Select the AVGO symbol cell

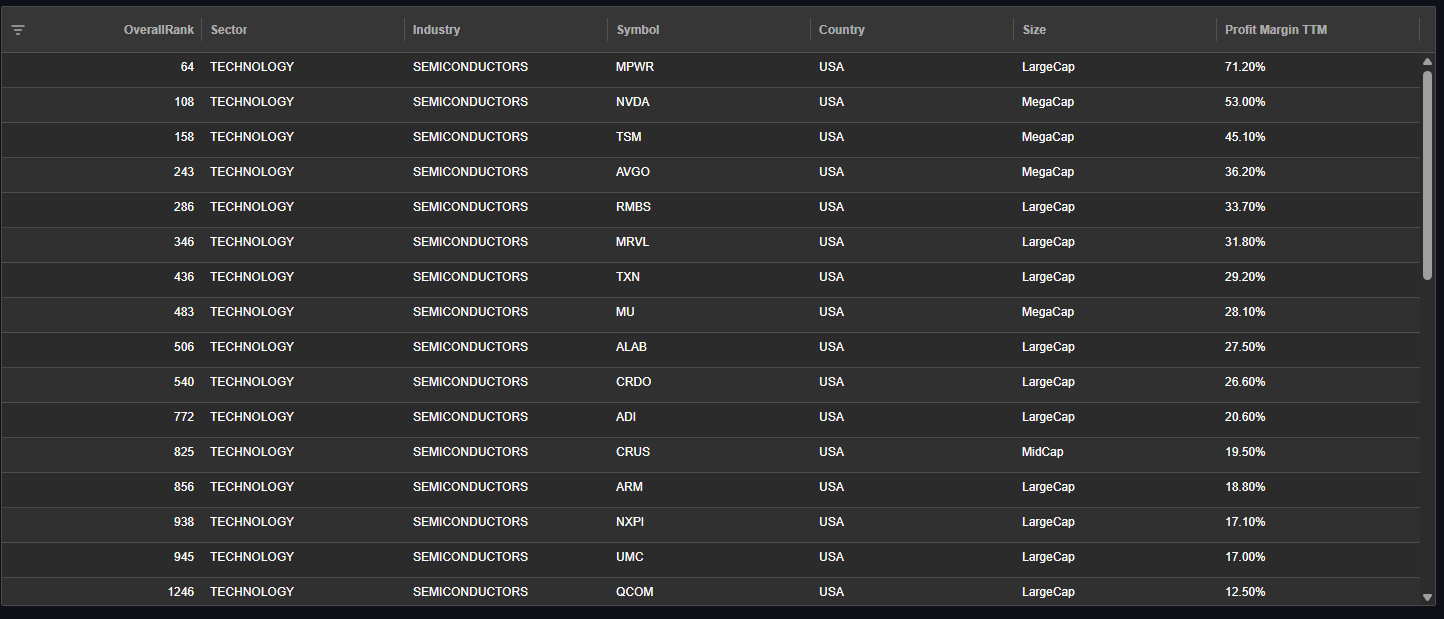633,172
